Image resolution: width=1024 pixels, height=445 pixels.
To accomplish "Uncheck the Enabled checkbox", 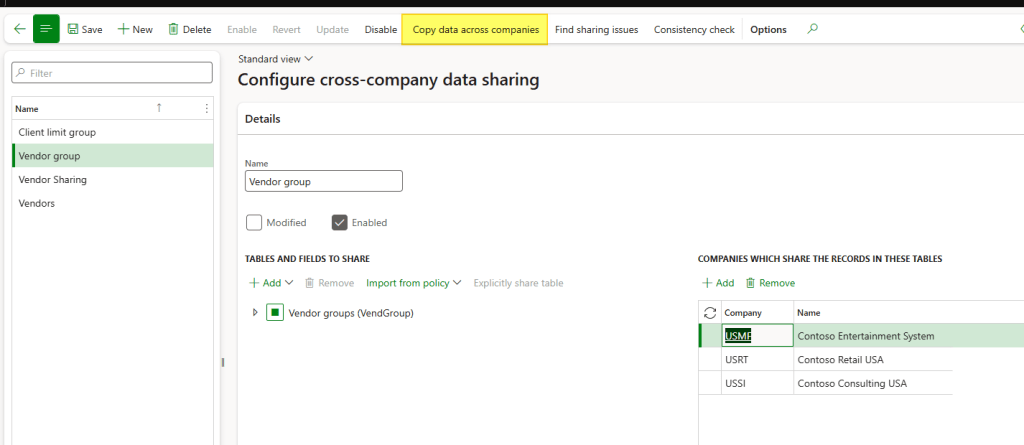I will click(x=340, y=222).
